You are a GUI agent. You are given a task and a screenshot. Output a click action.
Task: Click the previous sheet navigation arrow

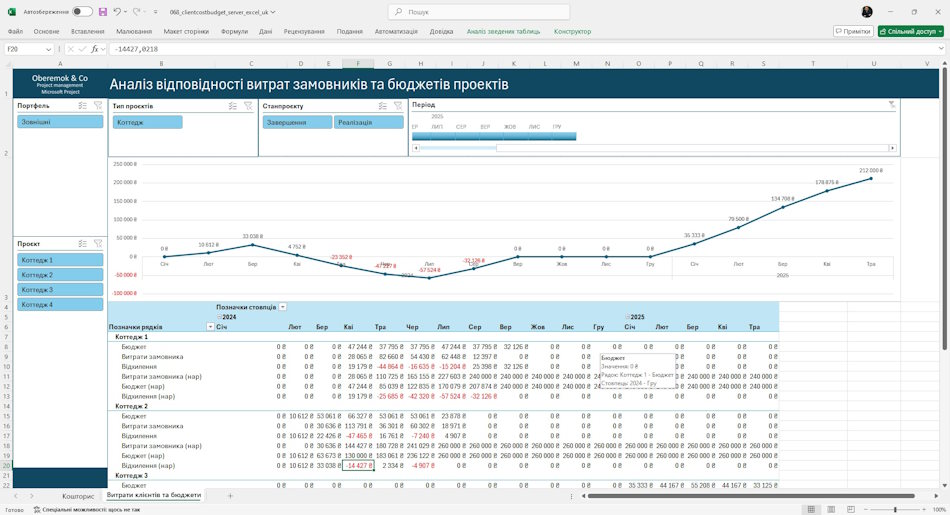click(16, 496)
